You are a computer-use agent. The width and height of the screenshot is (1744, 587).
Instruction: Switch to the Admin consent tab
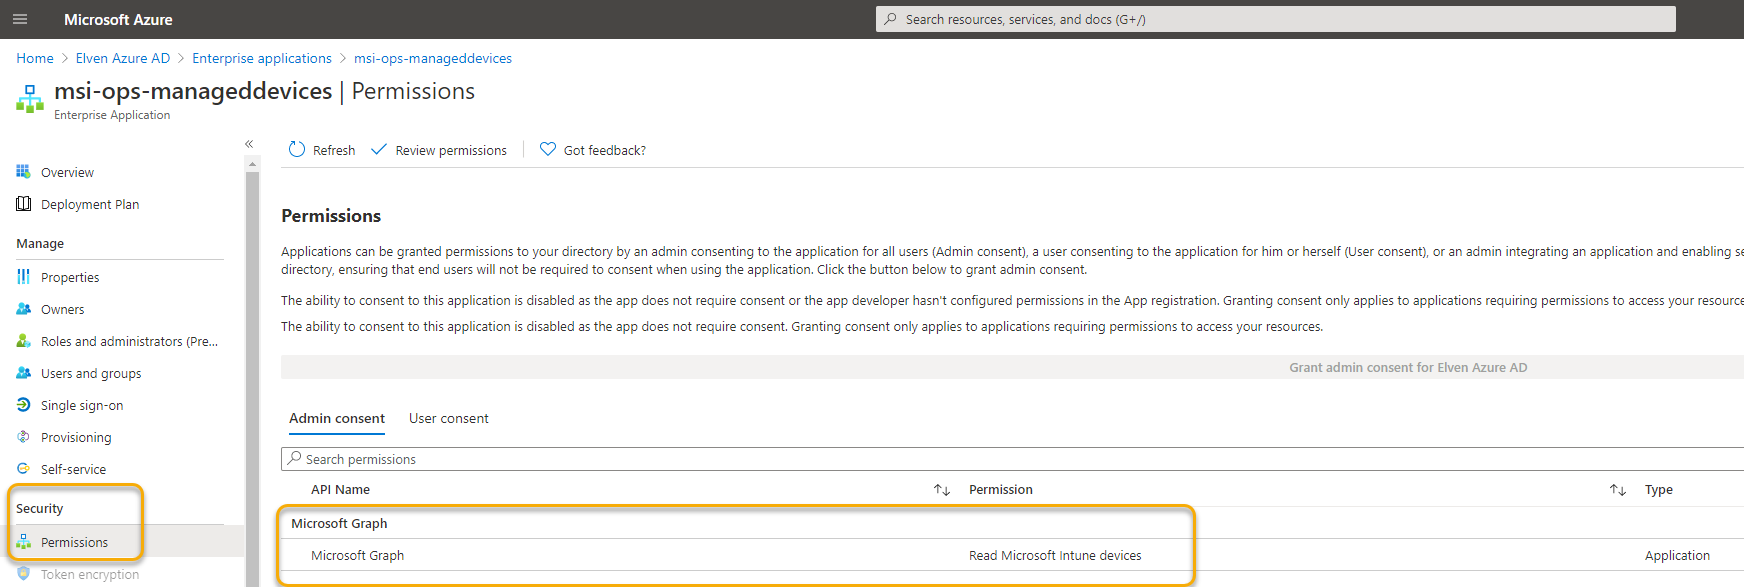337,418
